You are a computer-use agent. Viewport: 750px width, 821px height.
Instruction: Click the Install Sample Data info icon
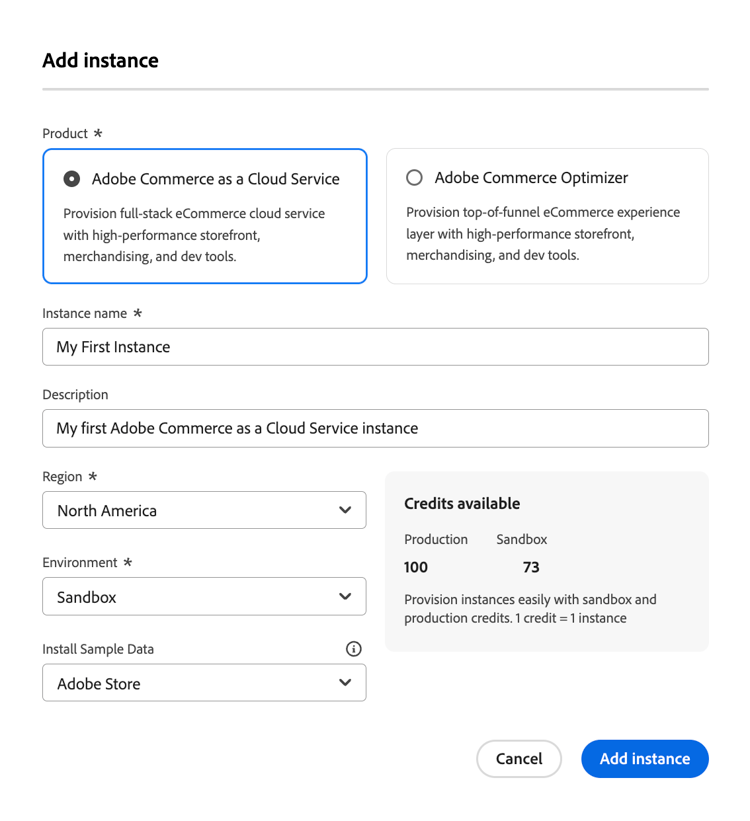[354, 649]
